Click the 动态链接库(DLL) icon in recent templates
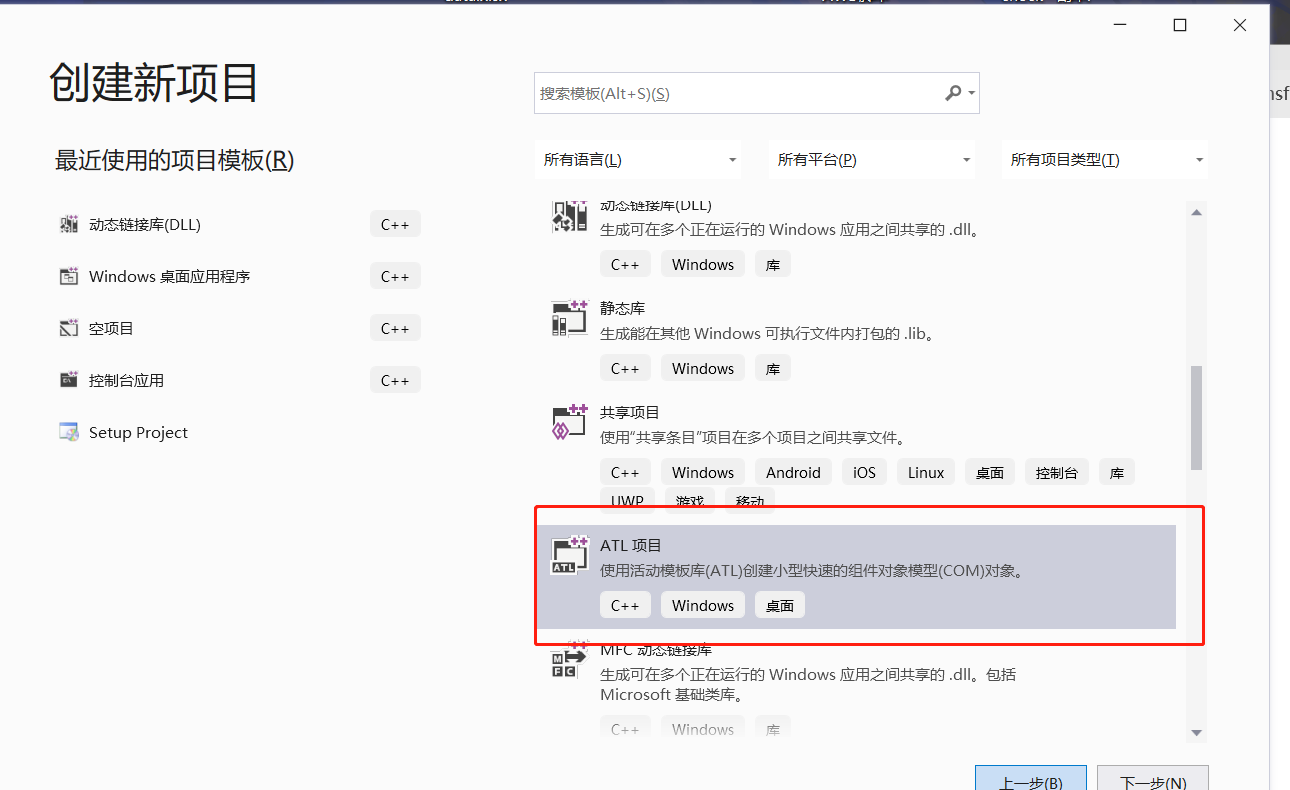This screenshot has height=790, width=1290. coord(69,225)
